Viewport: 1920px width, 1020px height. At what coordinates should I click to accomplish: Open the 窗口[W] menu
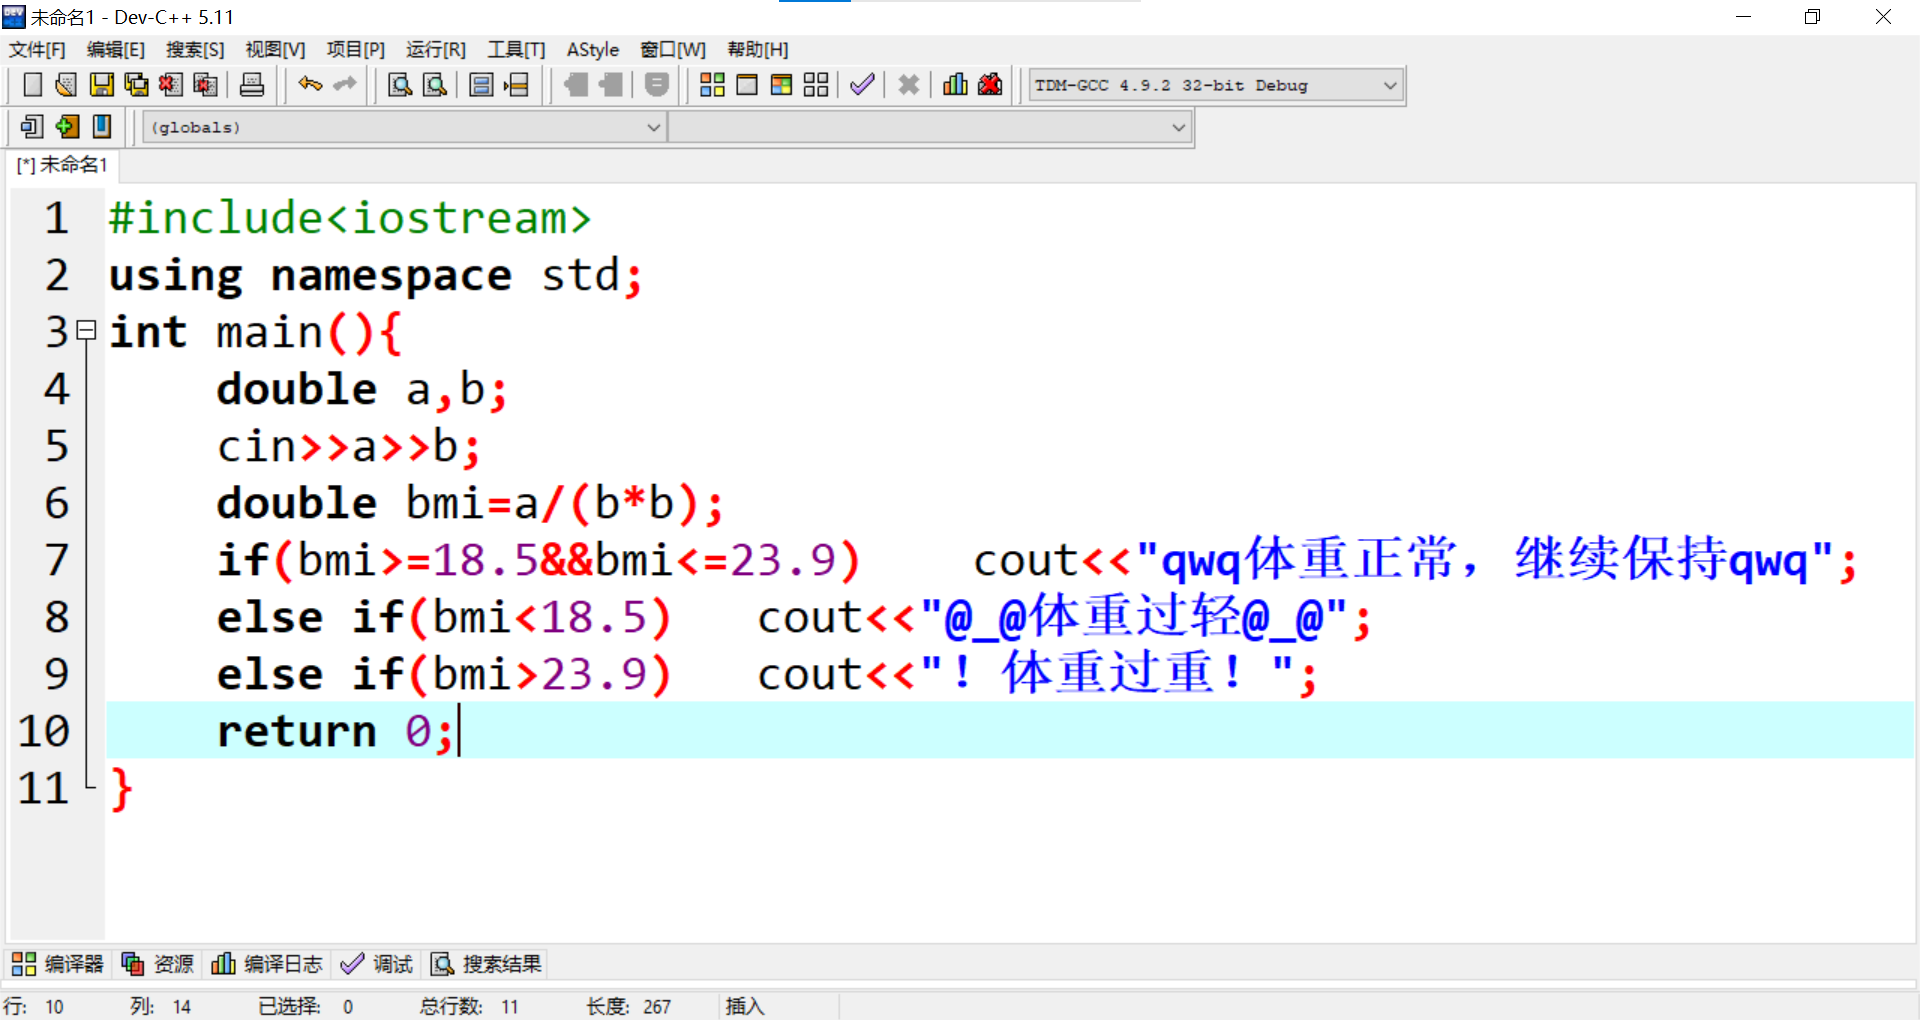pyautogui.click(x=673, y=49)
